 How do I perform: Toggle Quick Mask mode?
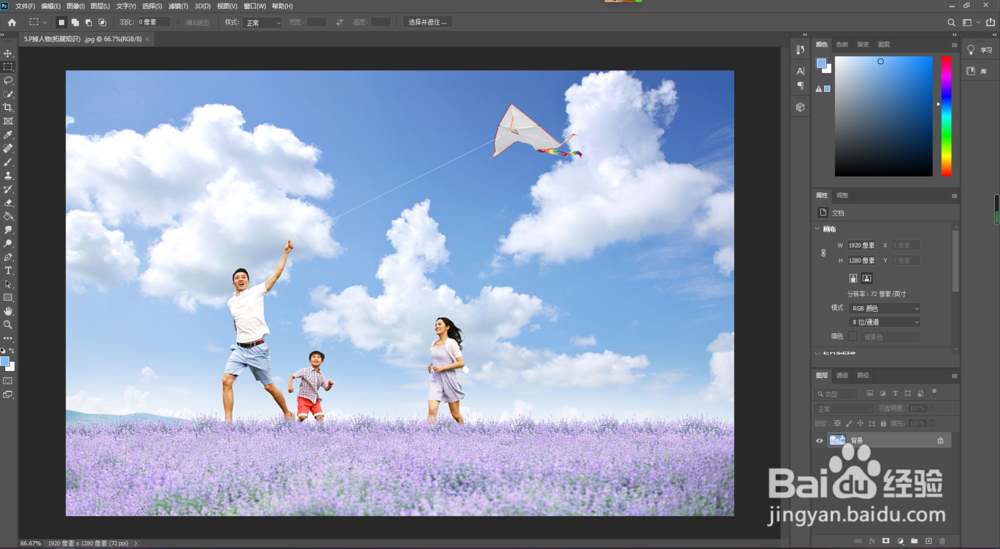click(x=8, y=381)
